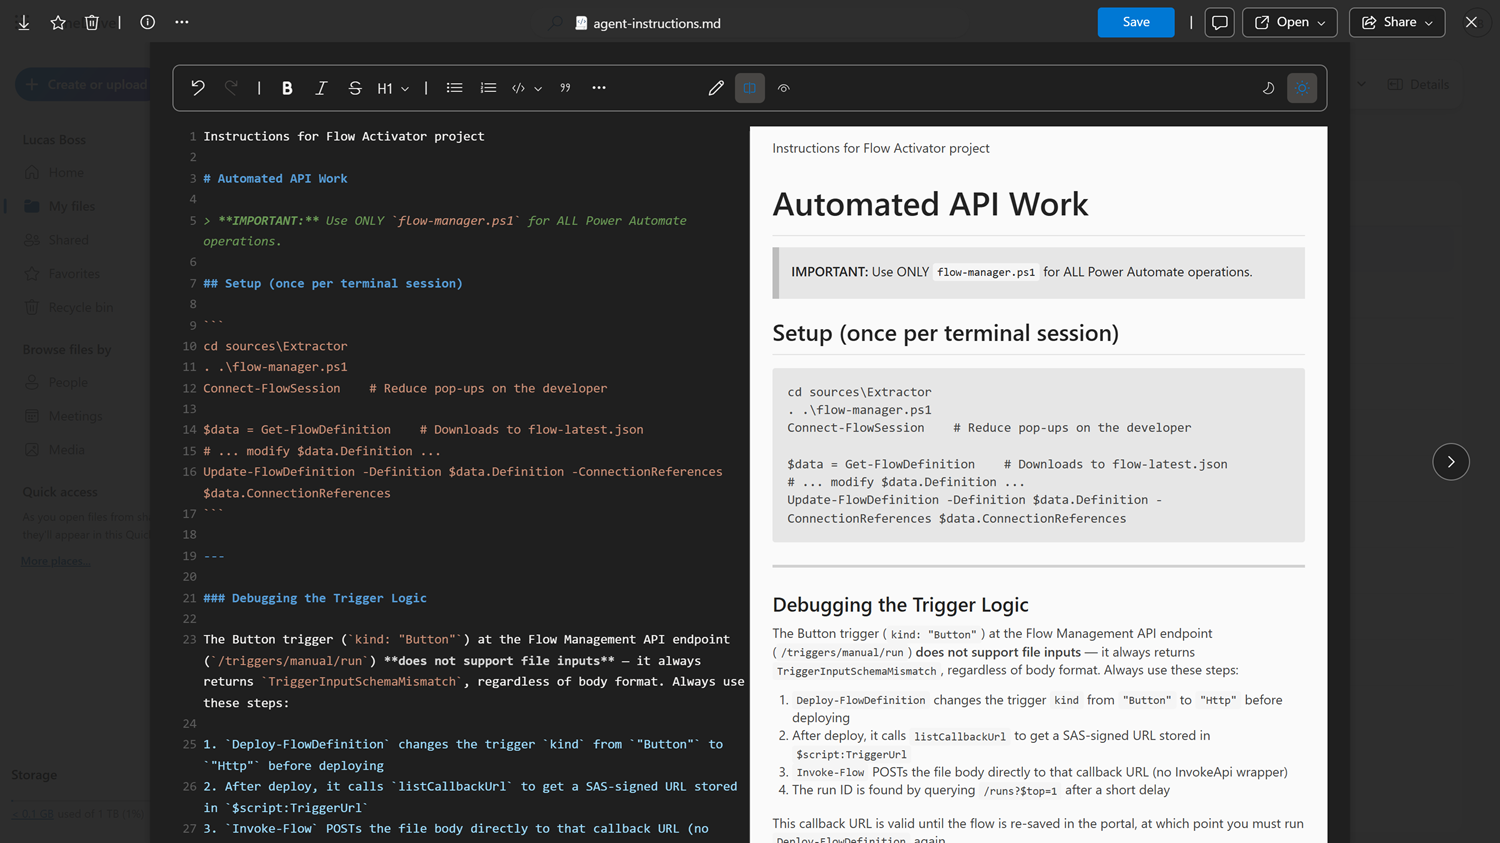Image resolution: width=1500 pixels, height=843 pixels.
Task: Insert a numbered list
Action: pyautogui.click(x=488, y=88)
